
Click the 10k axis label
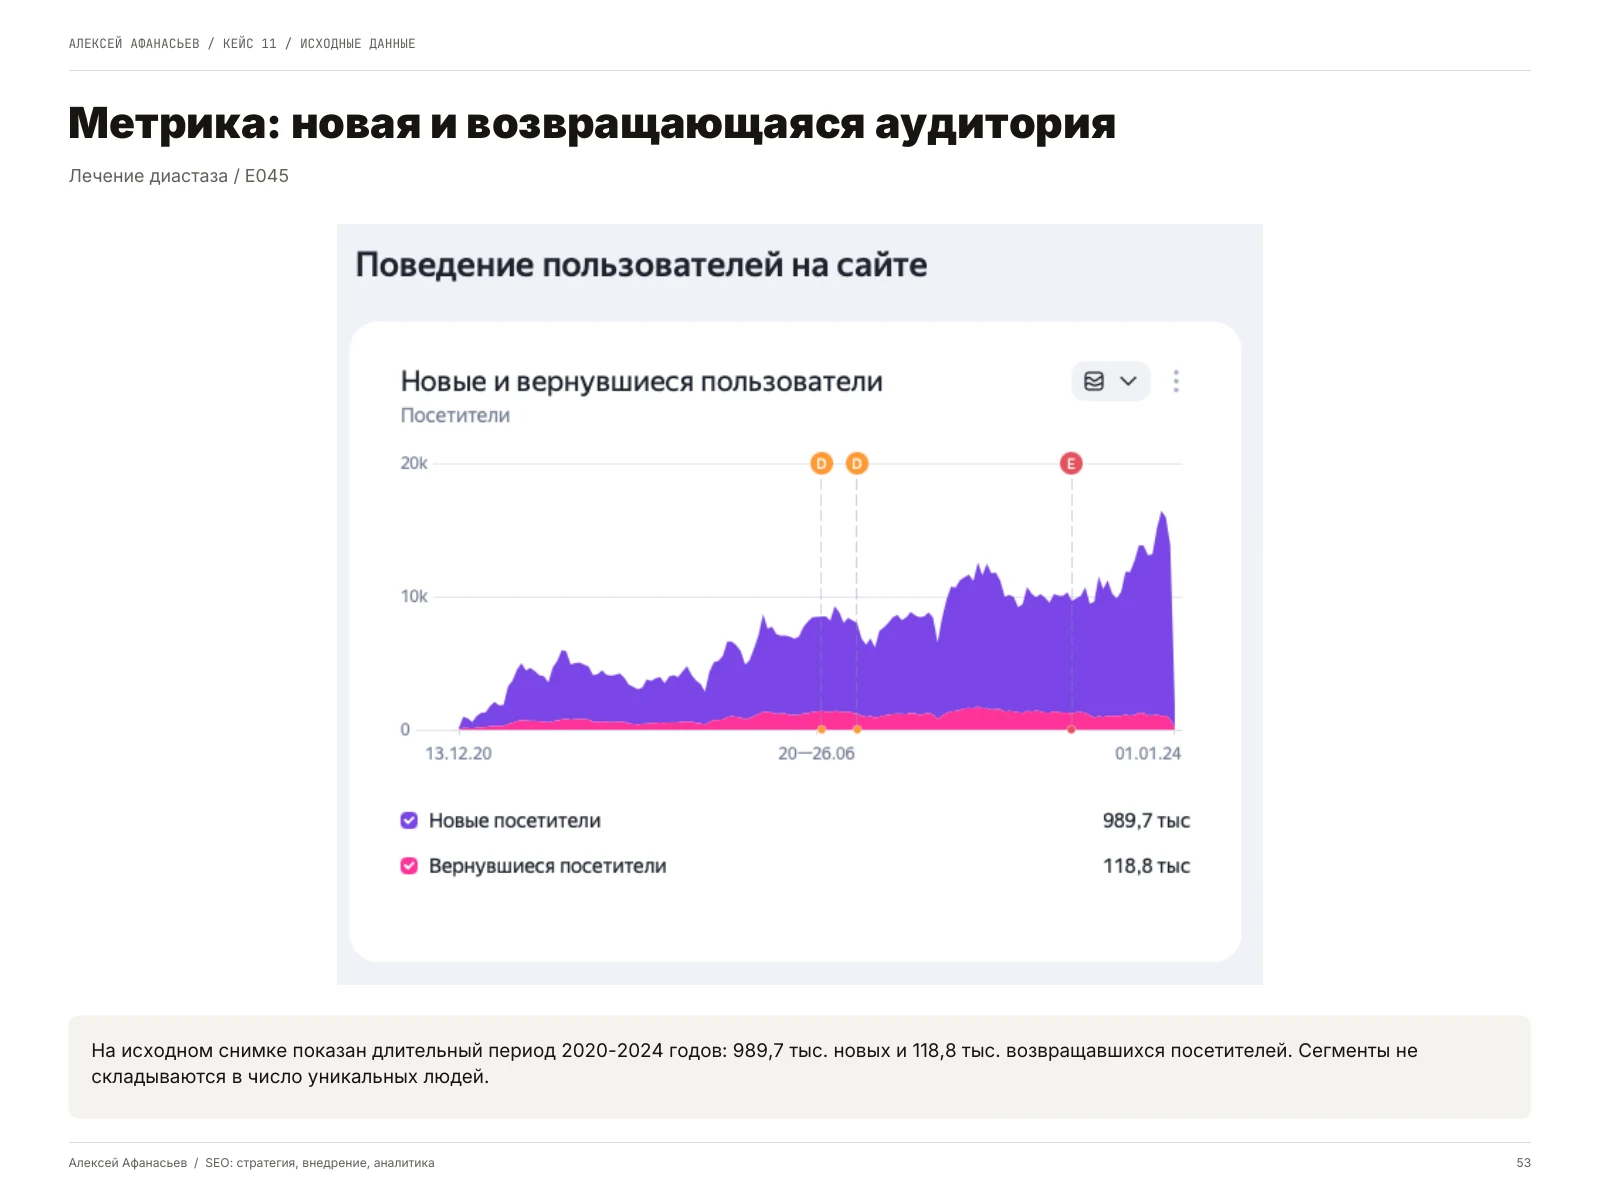click(414, 597)
